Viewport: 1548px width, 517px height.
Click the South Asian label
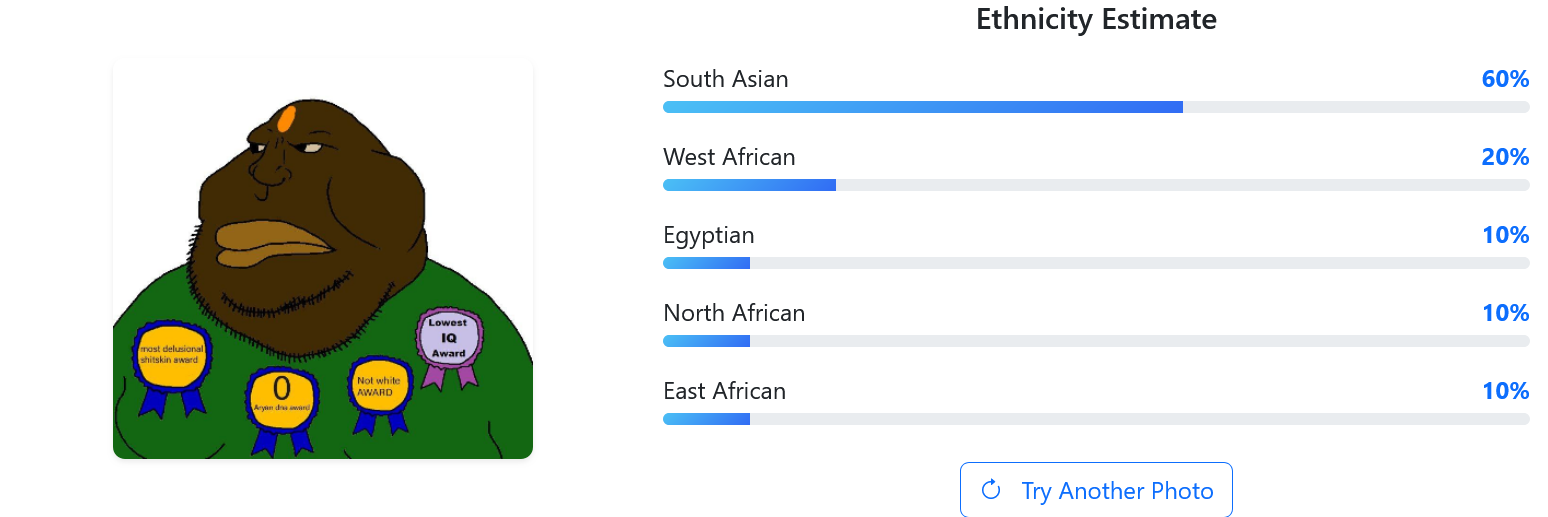[725, 79]
